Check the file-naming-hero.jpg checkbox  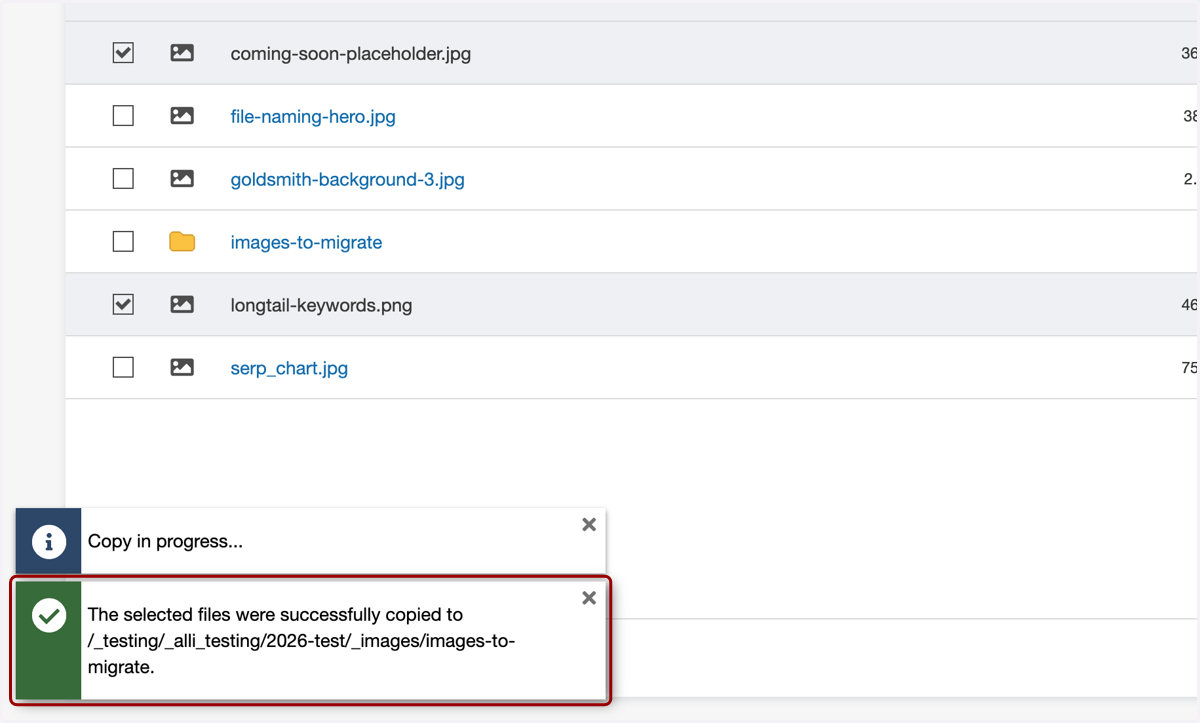tap(123, 116)
